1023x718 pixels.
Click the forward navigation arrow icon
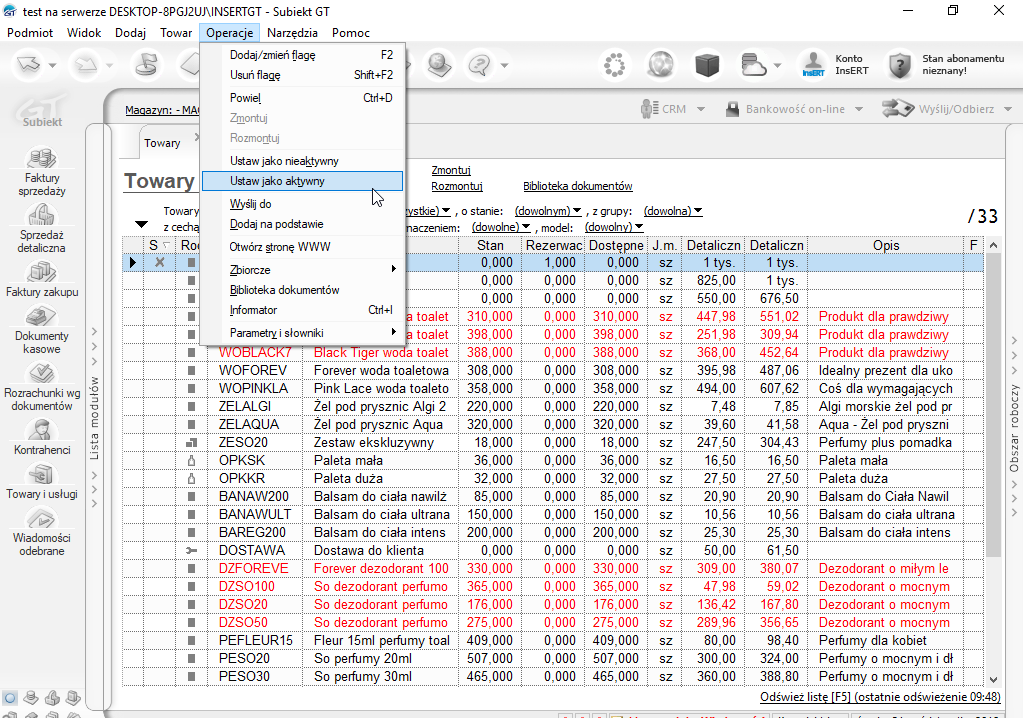tap(86, 65)
